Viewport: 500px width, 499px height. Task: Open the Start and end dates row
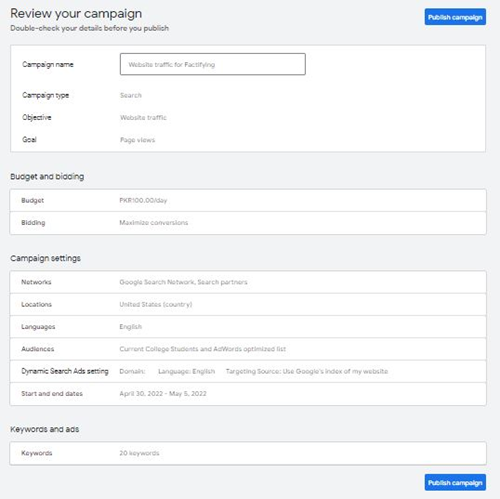pos(248,394)
